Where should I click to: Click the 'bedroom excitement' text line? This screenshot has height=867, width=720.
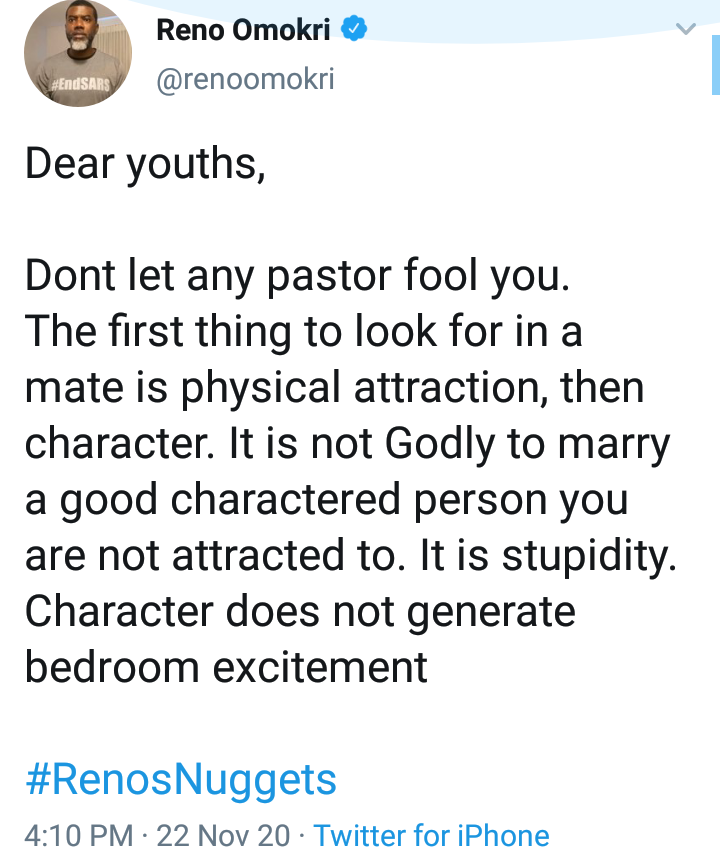[x=226, y=667]
